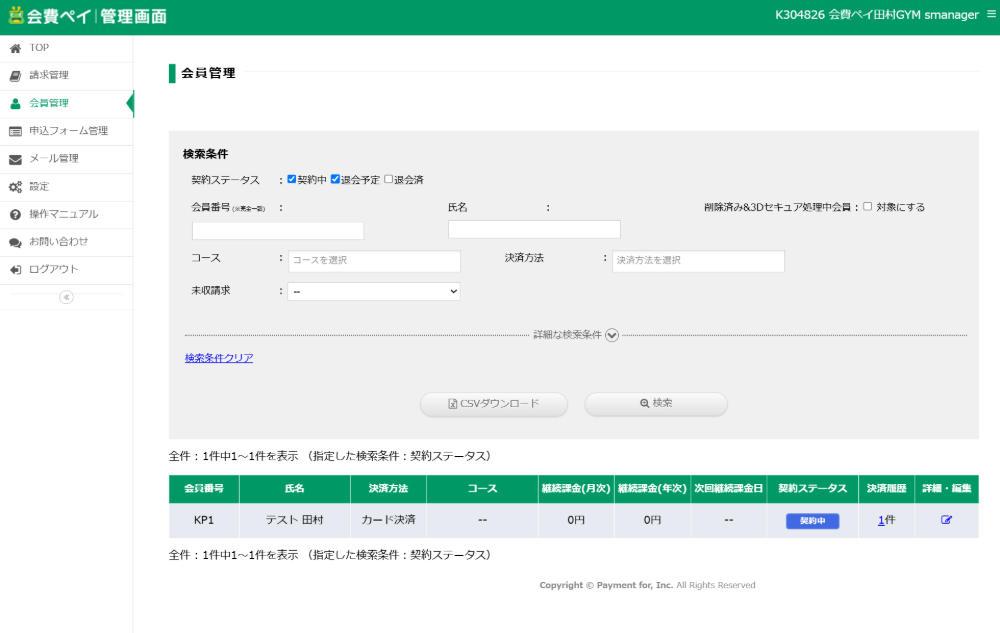1000x633 pixels.
Task: Expand 詳細な検索条件 with the chevron
Action: [x=612, y=335]
